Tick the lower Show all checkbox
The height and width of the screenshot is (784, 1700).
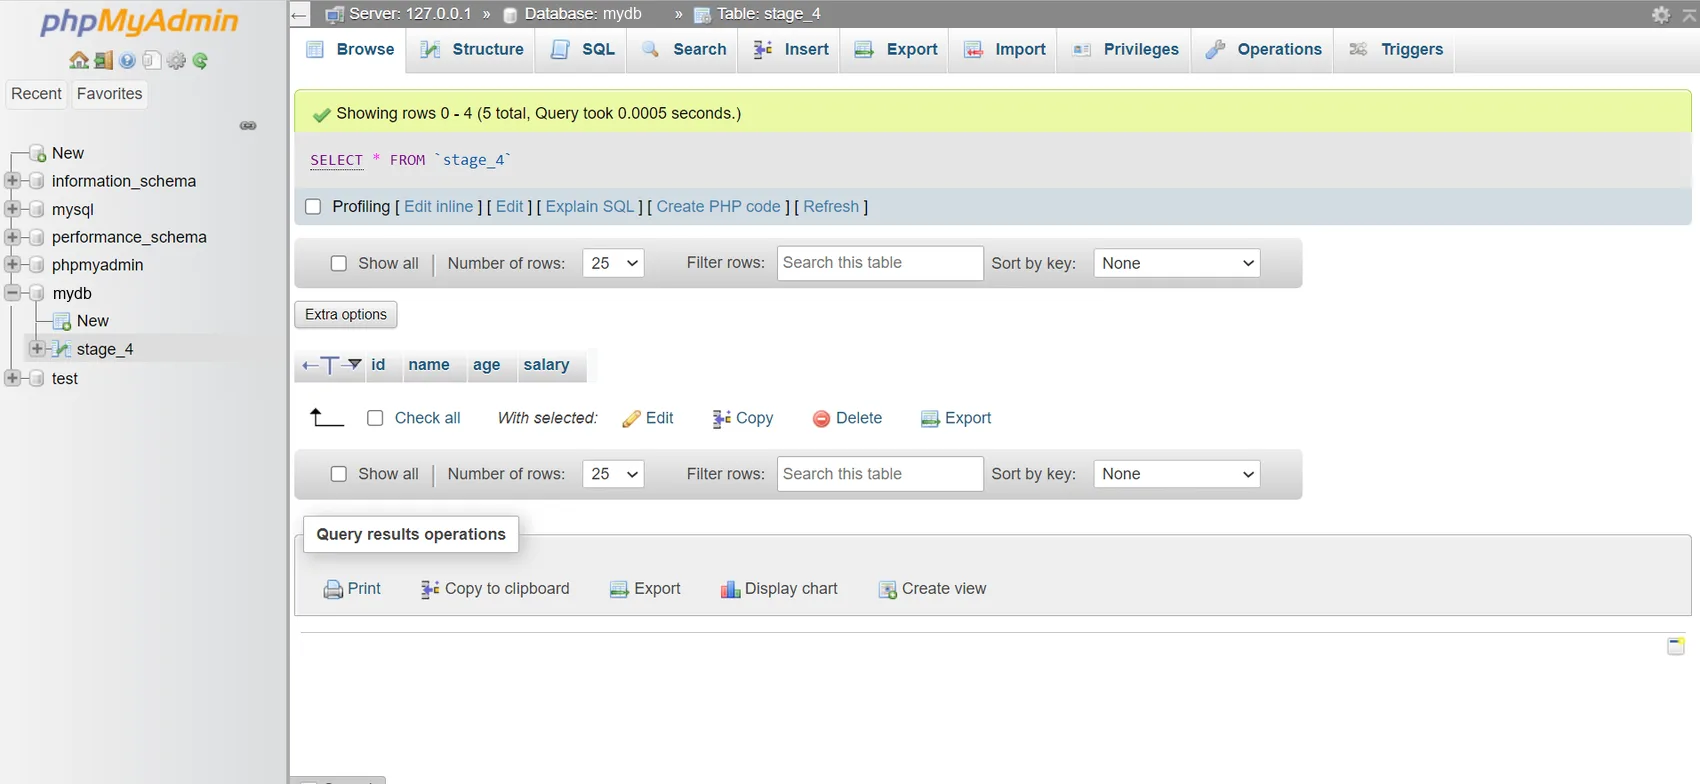[x=339, y=474]
